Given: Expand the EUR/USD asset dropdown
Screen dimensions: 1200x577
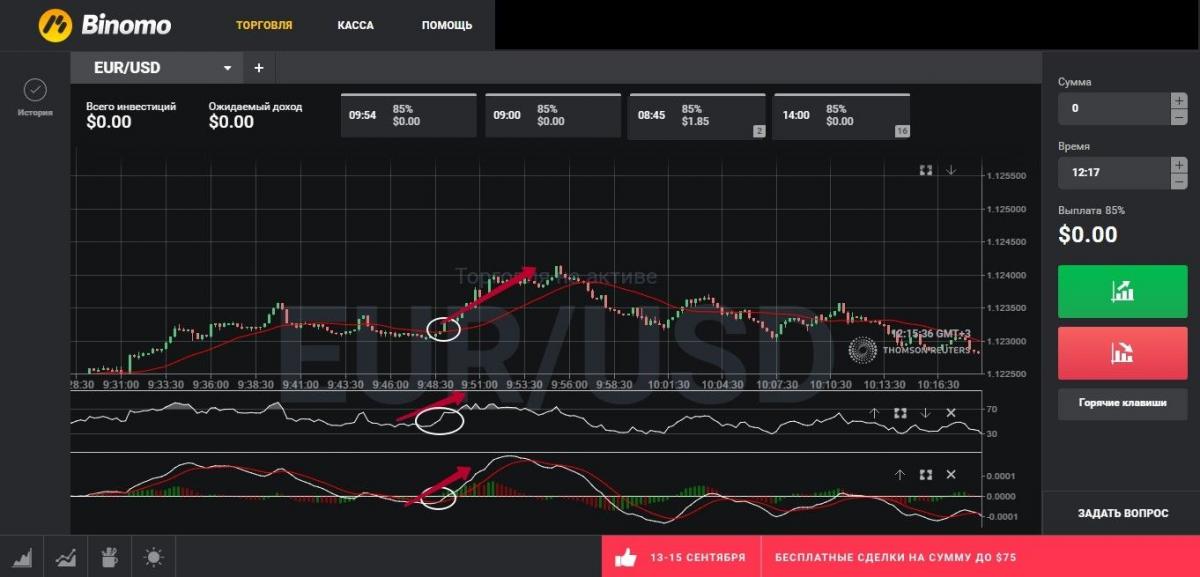Looking at the screenshot, I should [227, 68].
